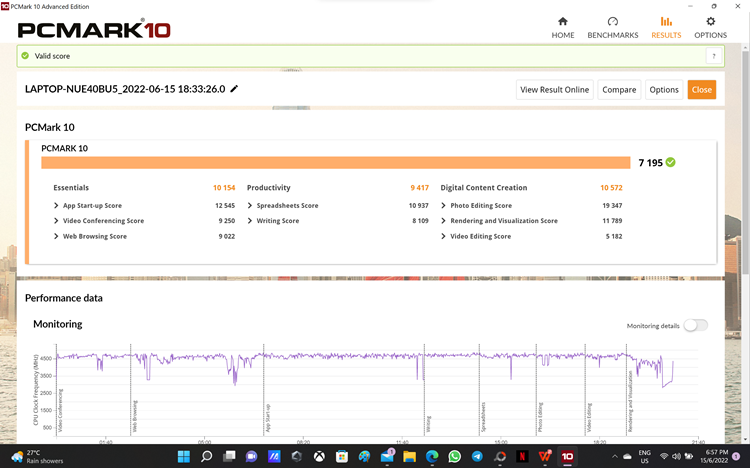Open File Explorer from the taskbar
Image resolution: width=750 pixels, height=468 pixels.
tap(409, 456)
